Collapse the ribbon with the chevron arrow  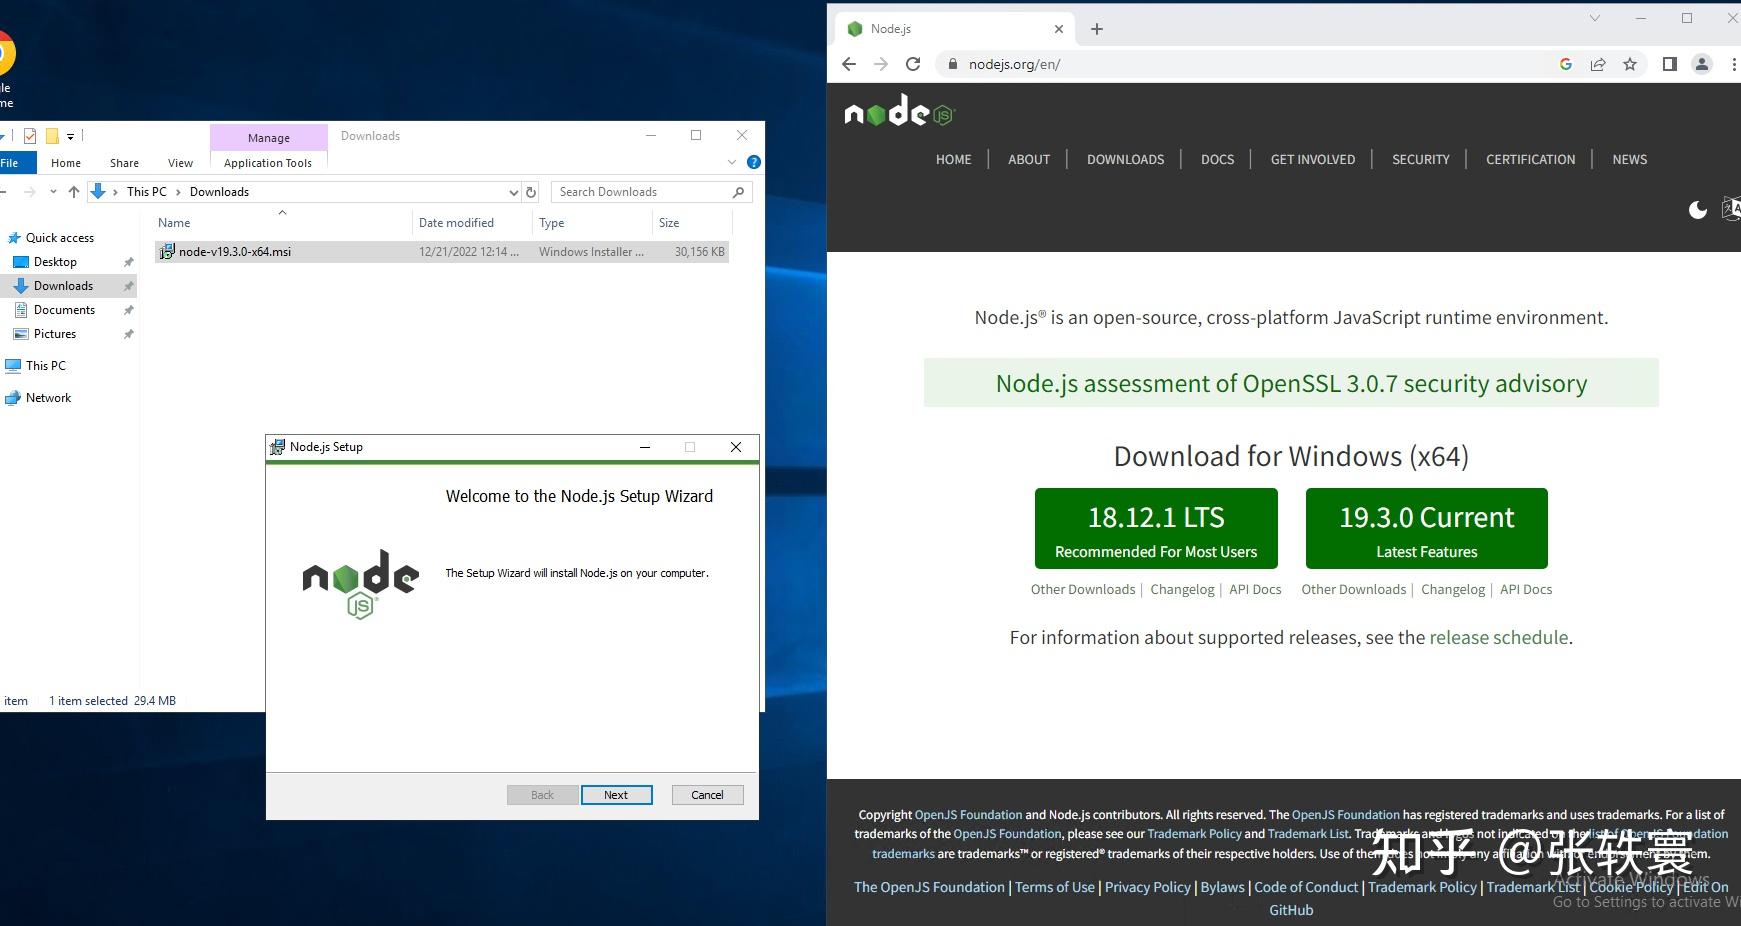(732, 161)
